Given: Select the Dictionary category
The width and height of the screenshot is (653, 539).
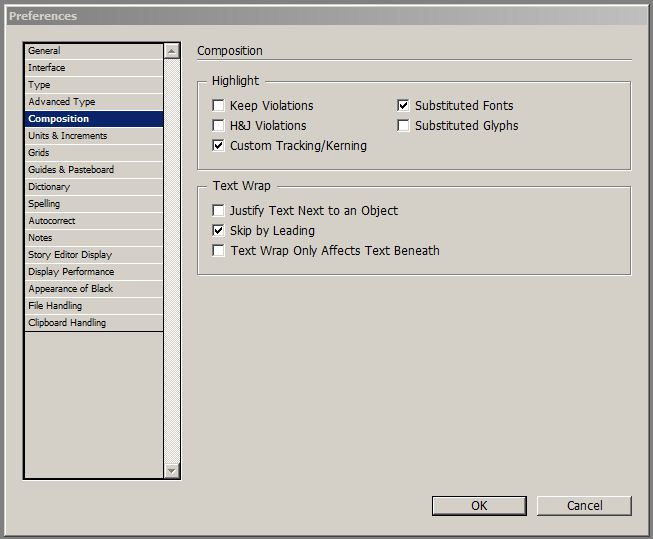Looking at the screenshot, I should pos(94,187).
